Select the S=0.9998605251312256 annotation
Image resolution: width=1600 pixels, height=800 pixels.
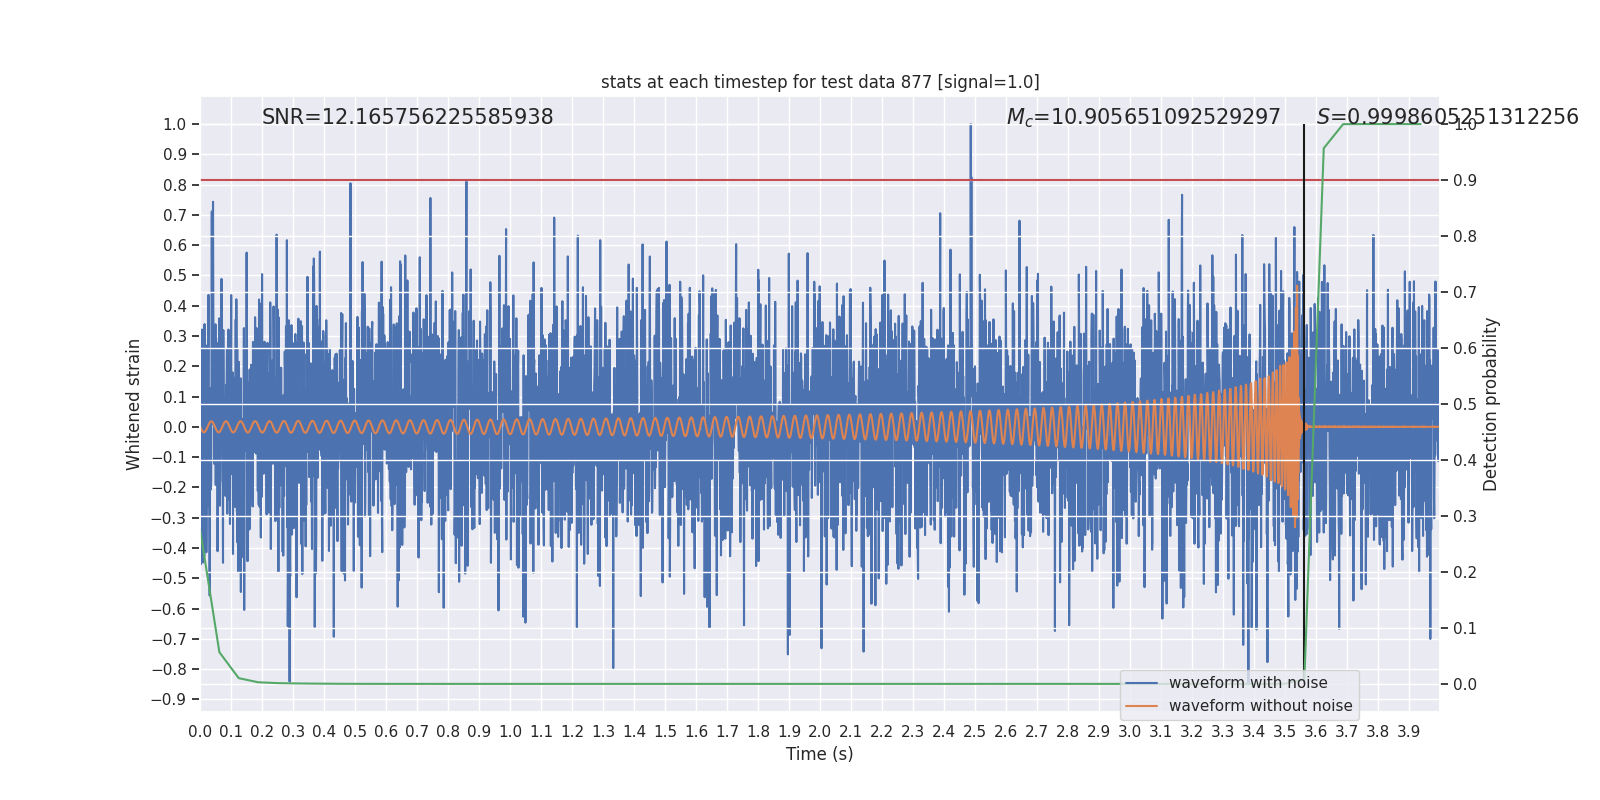pos(1447,117)
